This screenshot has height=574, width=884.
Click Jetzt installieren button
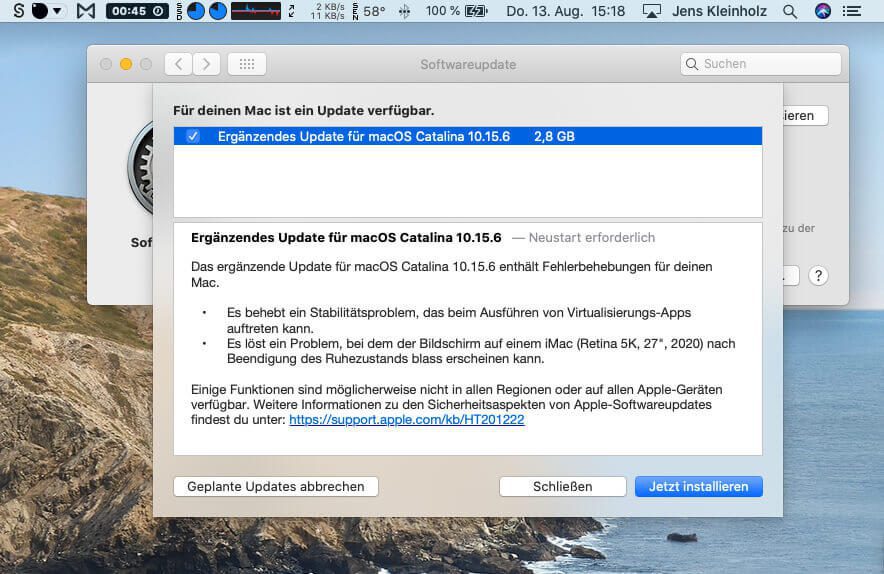click(x=699, y=487)
